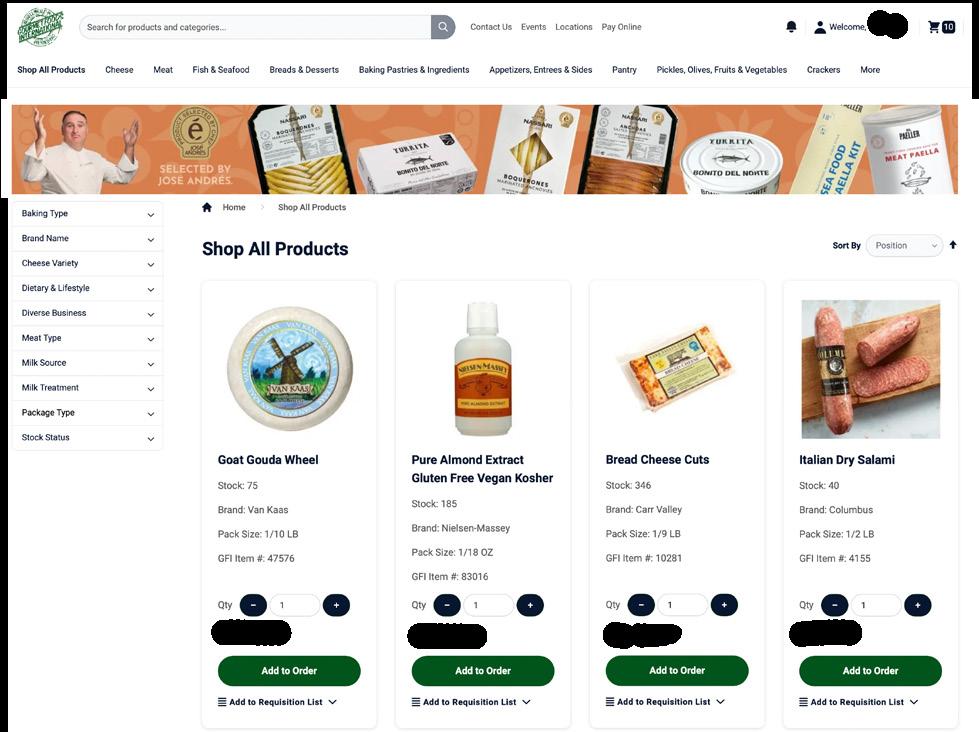Toggle the sort direction arrow

pyautogui.click(x=953, y=245)
